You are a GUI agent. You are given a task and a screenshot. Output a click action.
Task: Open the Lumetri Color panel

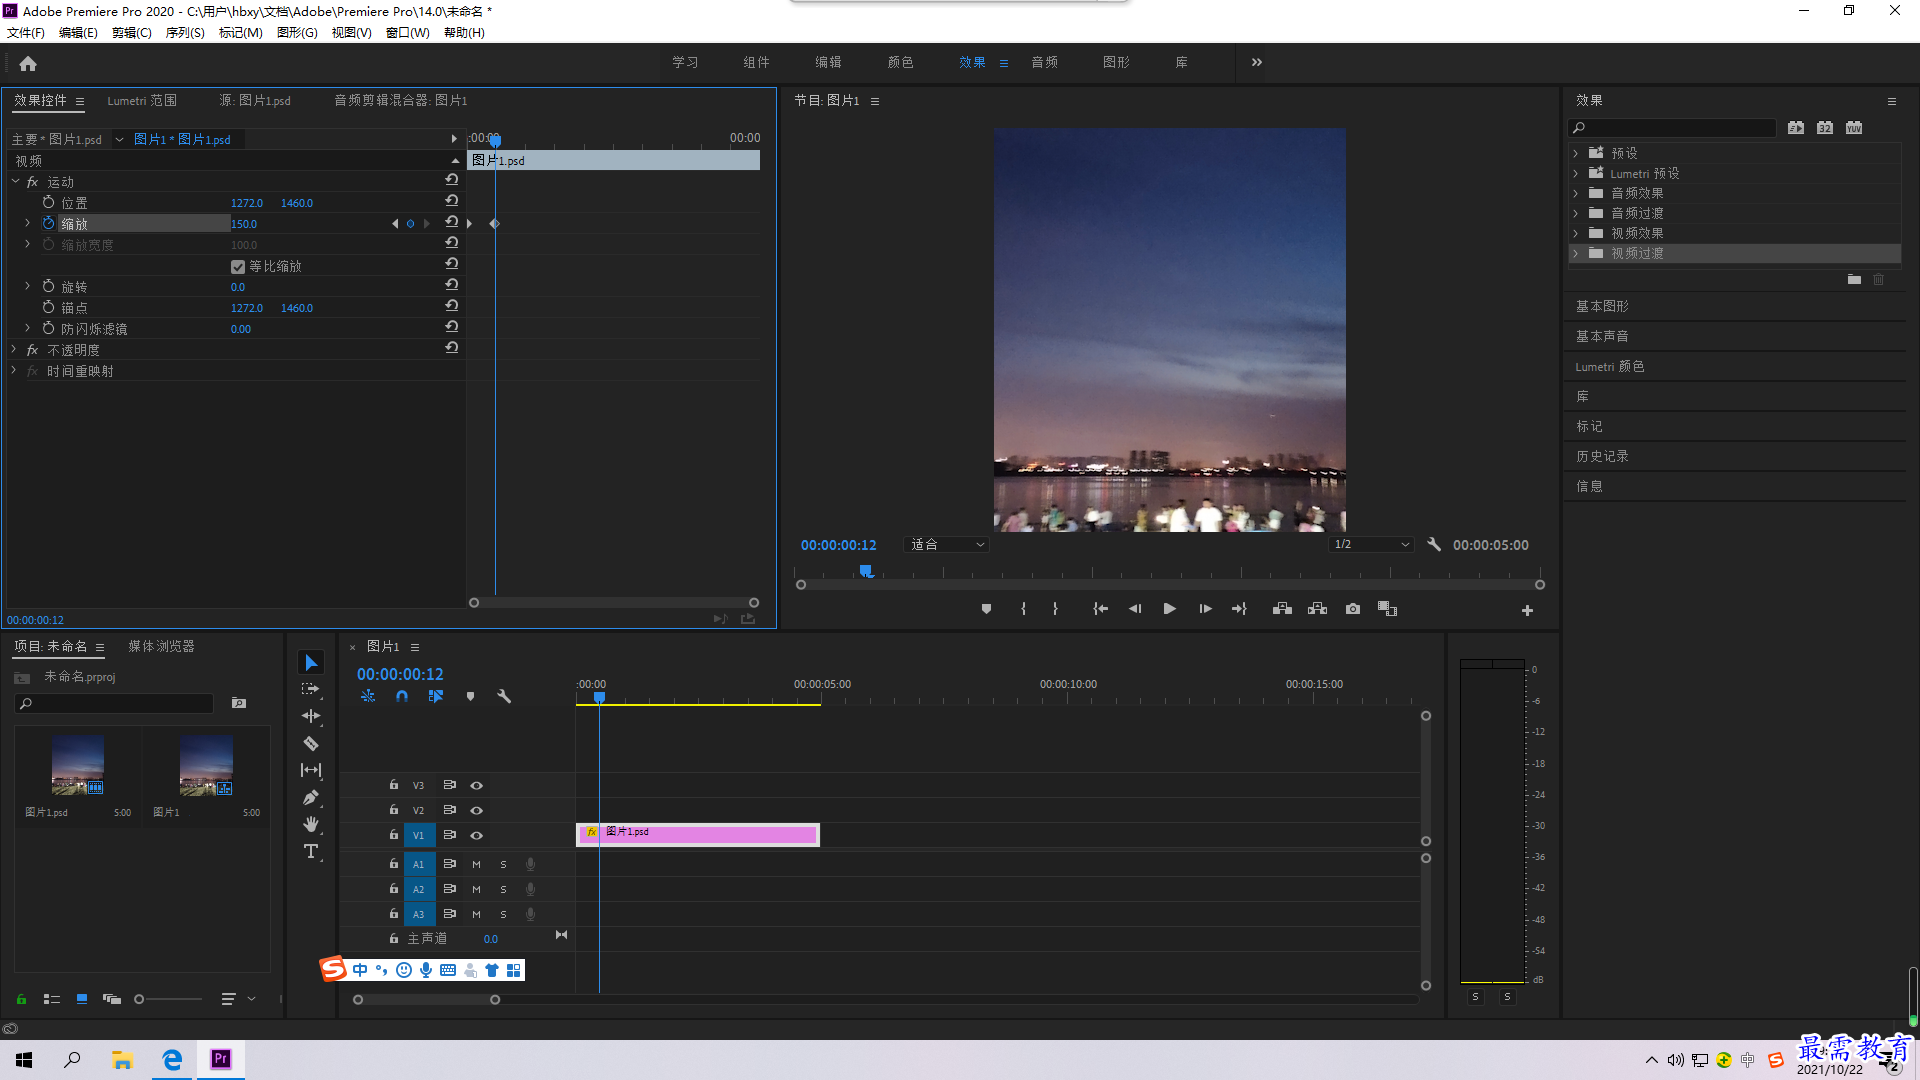1610,366
